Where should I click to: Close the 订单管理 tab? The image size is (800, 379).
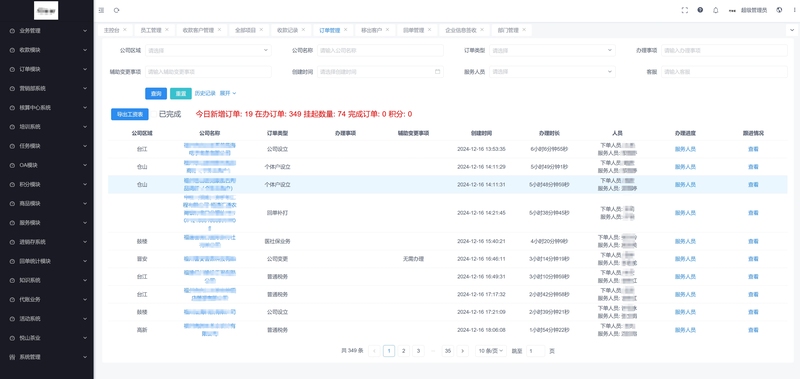point(345,30)
